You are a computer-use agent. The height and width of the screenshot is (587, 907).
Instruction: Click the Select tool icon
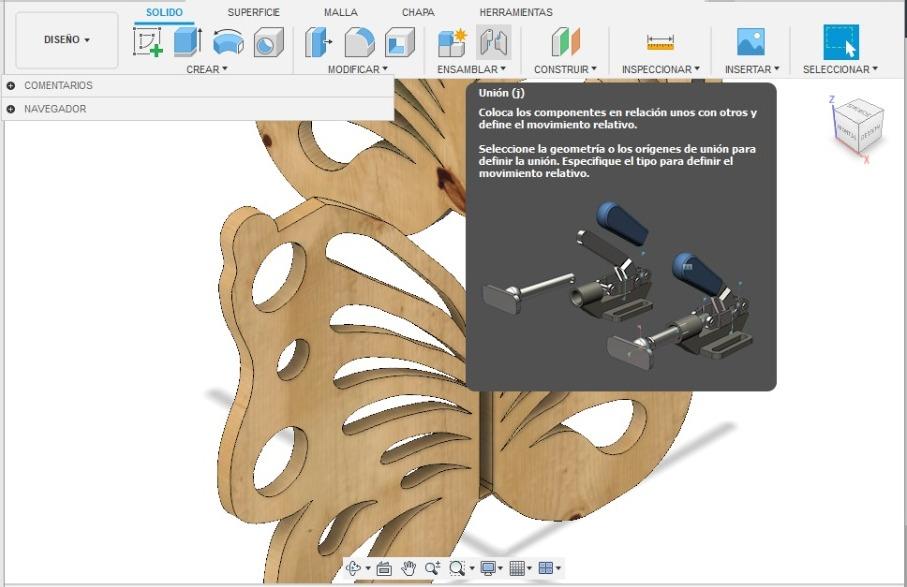840,42
